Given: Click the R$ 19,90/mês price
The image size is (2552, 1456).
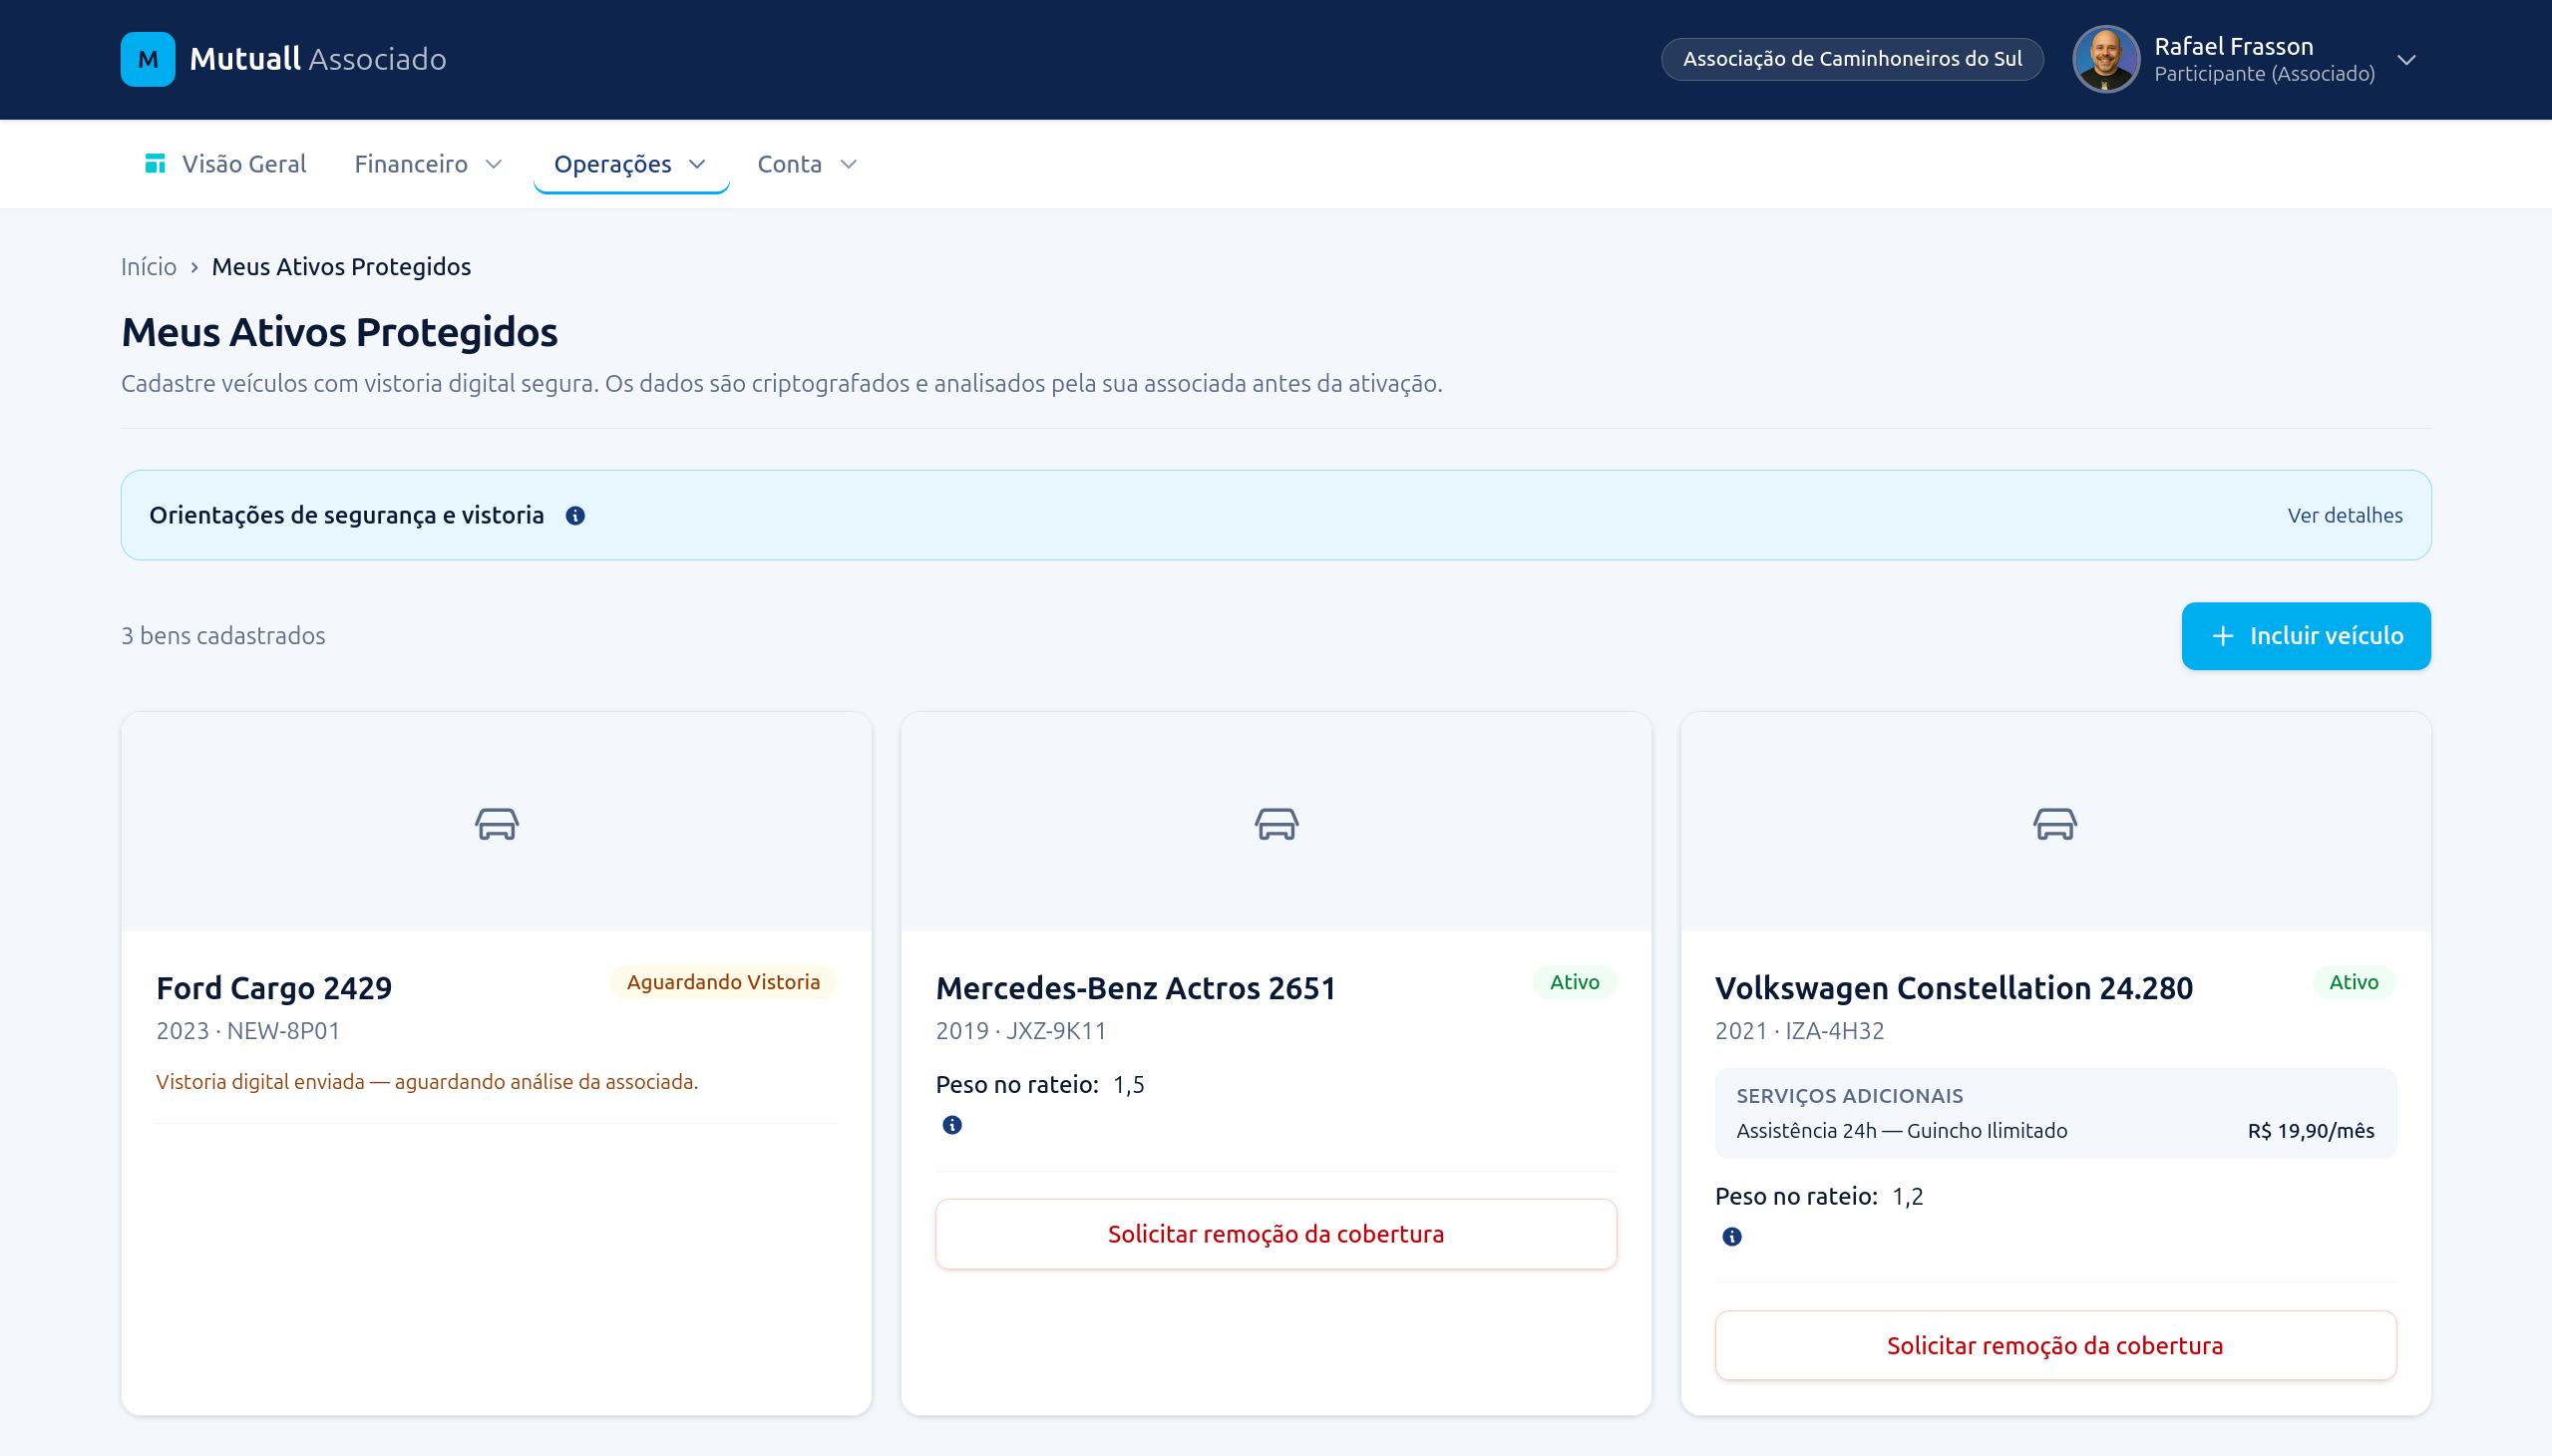Looking at the screenshot, I should (x=2311, y=1131).
